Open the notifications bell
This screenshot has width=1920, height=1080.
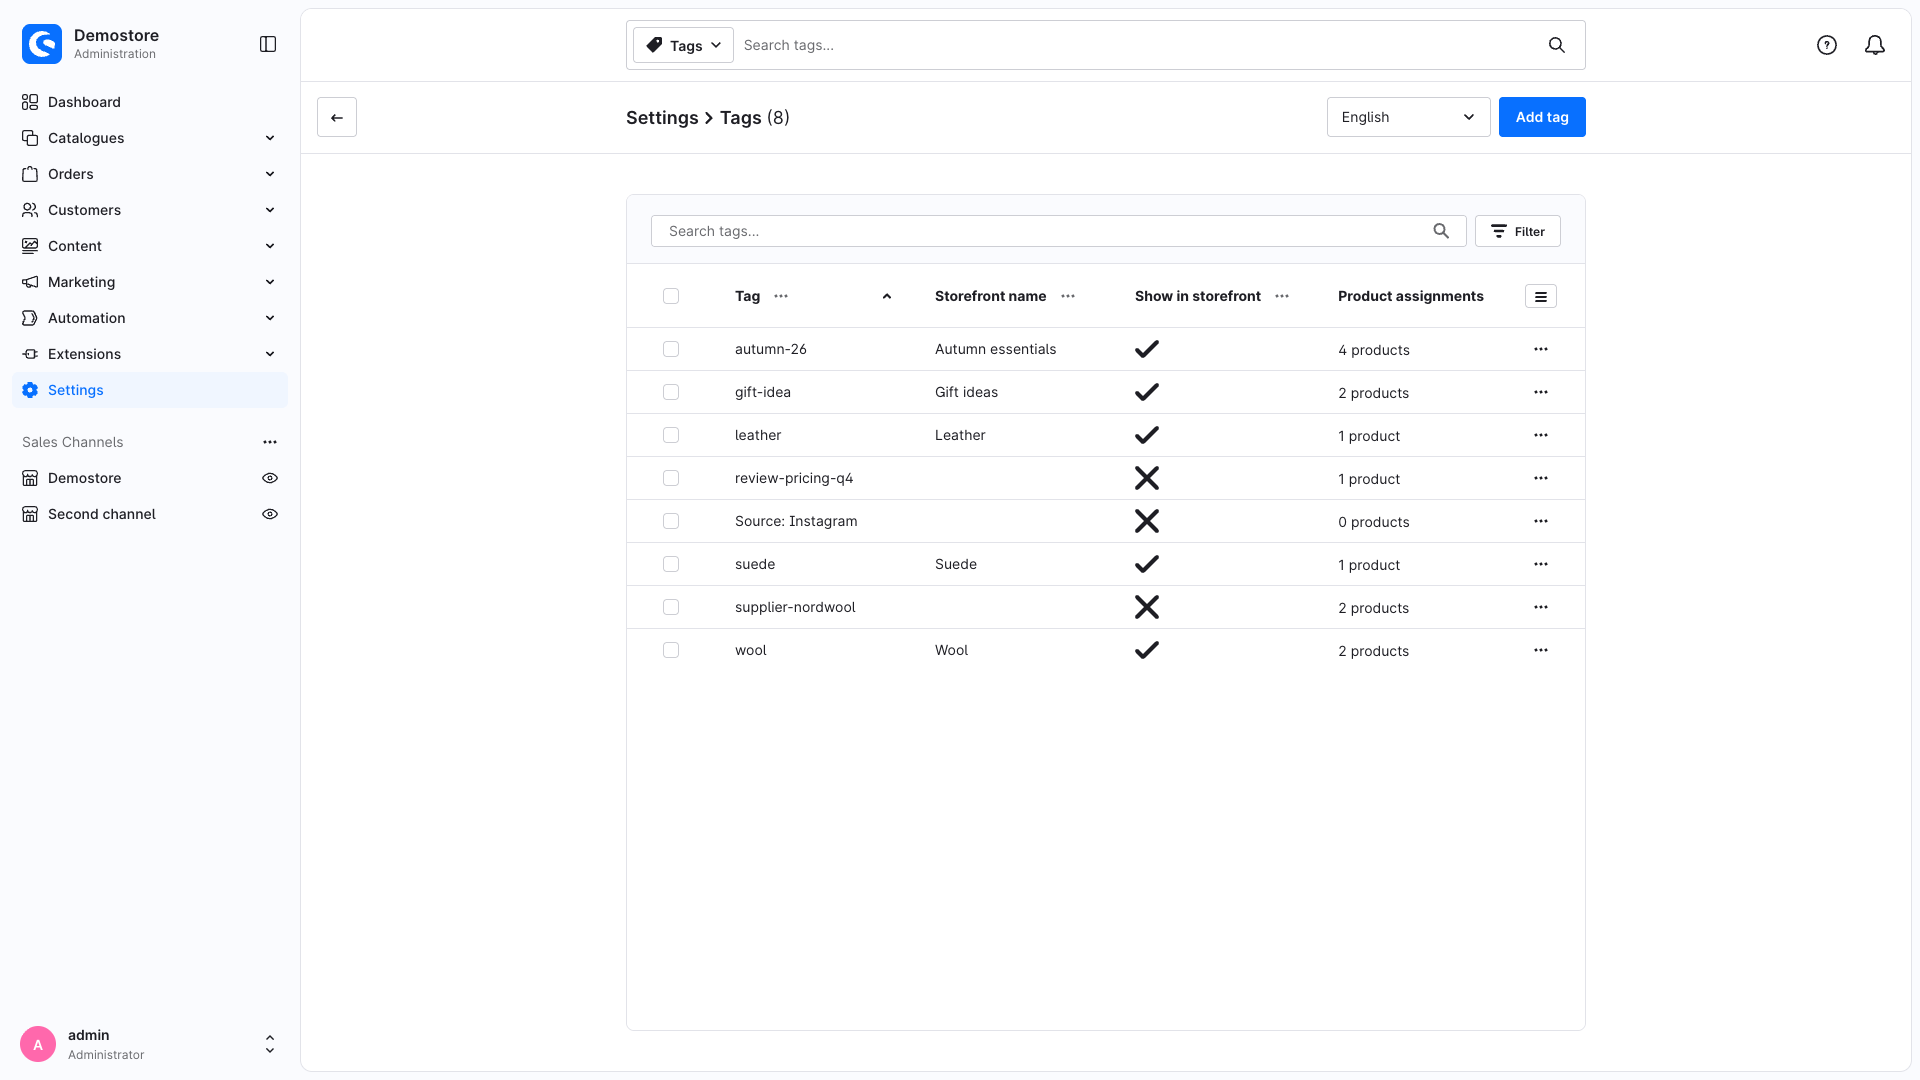tap(1875, 45)
